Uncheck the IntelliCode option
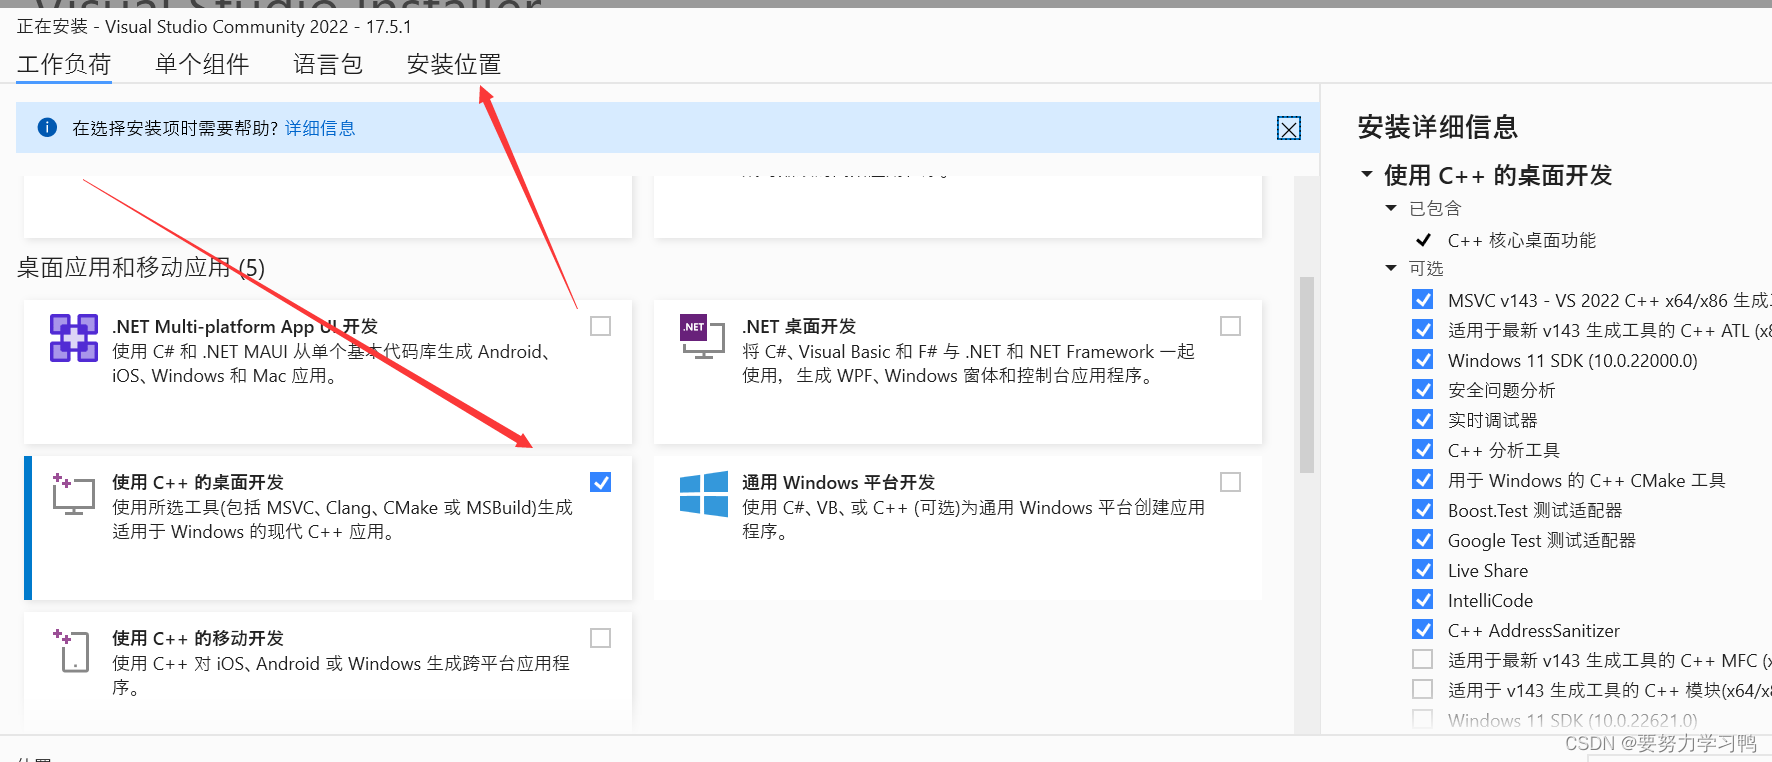1772x762 pixels. point(1422,599)
